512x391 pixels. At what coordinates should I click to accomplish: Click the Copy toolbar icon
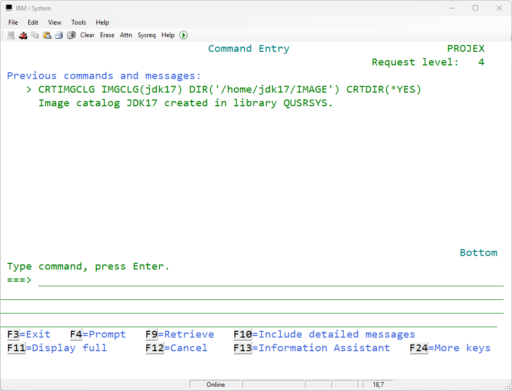35,35
